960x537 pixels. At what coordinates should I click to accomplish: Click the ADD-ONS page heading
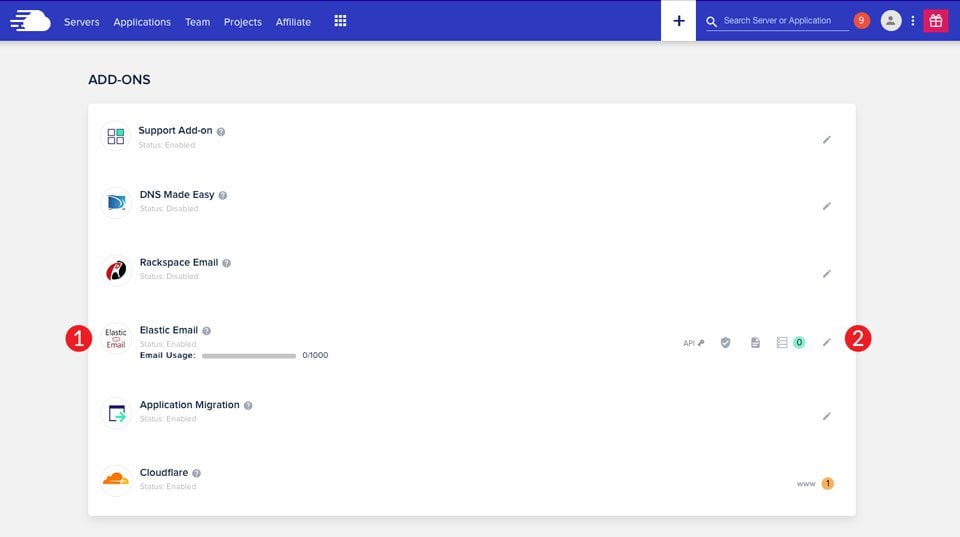[119, 80]
